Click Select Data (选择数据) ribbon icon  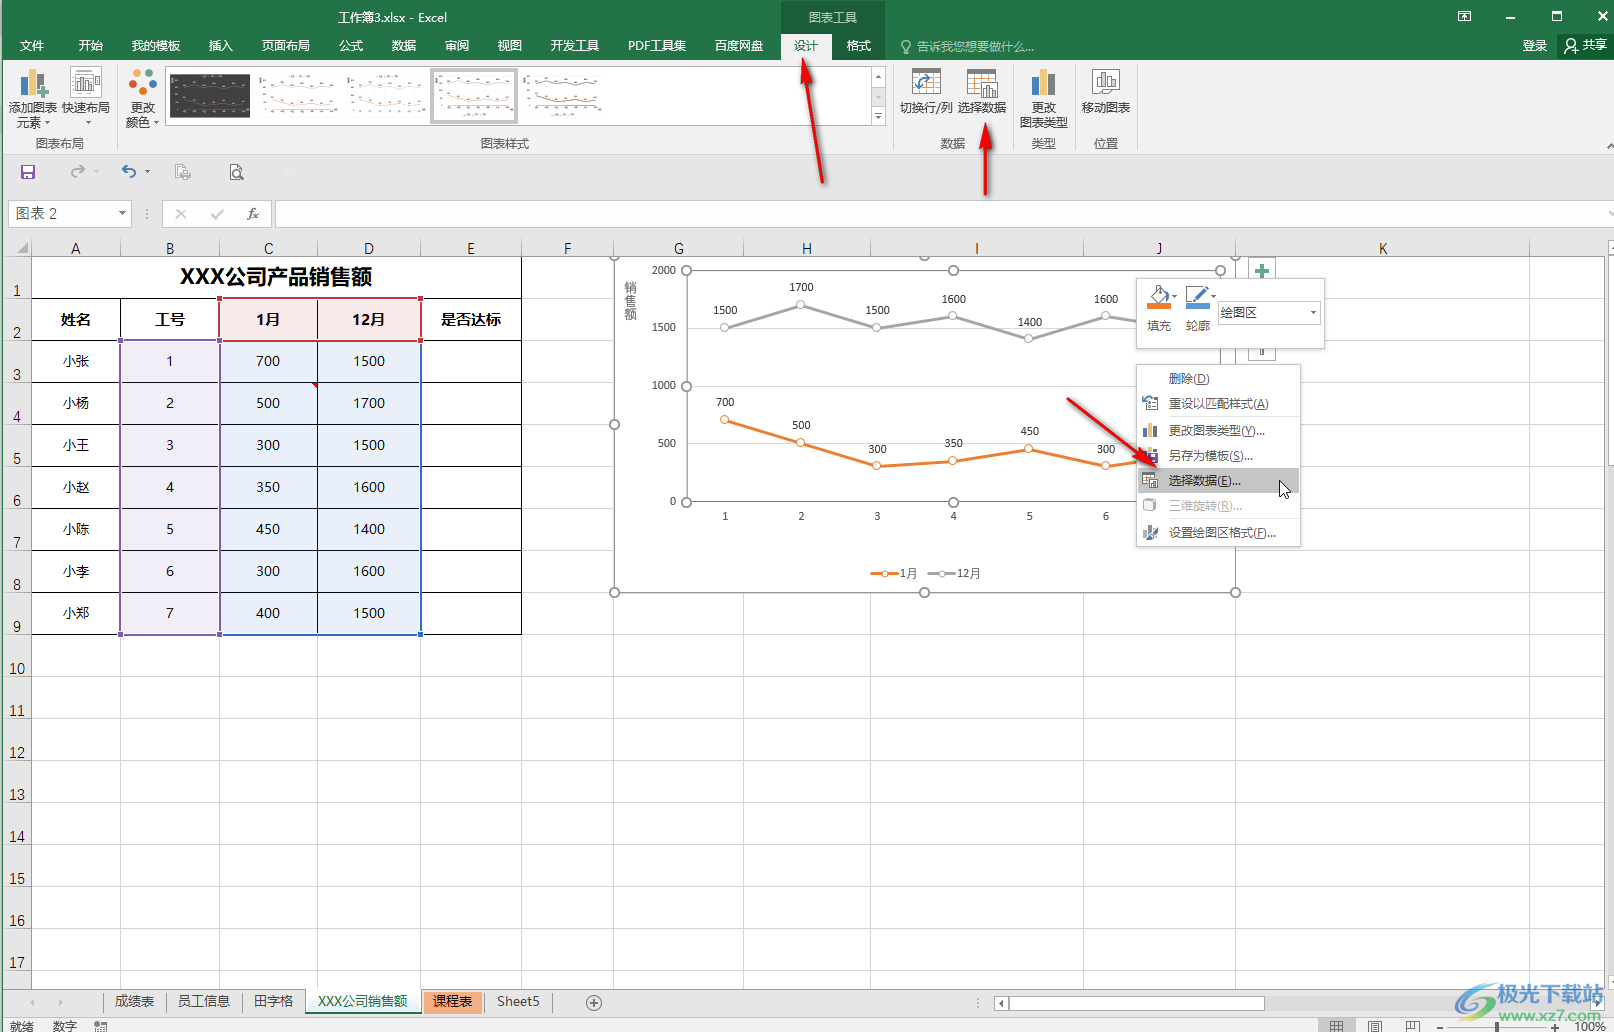coord(982,83)
